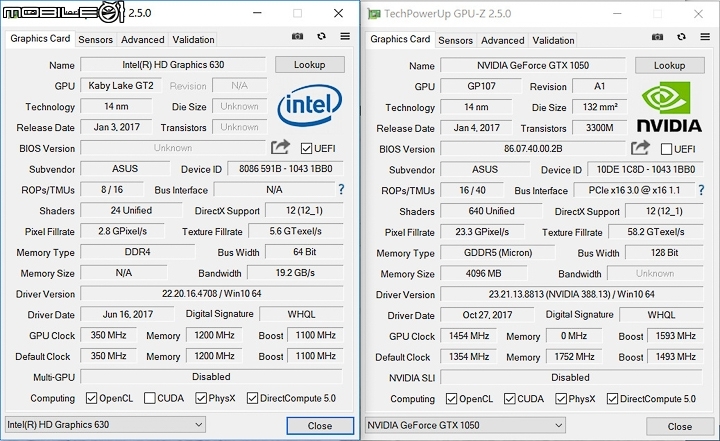720x441 pixels.
Task: Click GPU-Z app icon in NVIDIA title bar
Action: click(374, 14)
